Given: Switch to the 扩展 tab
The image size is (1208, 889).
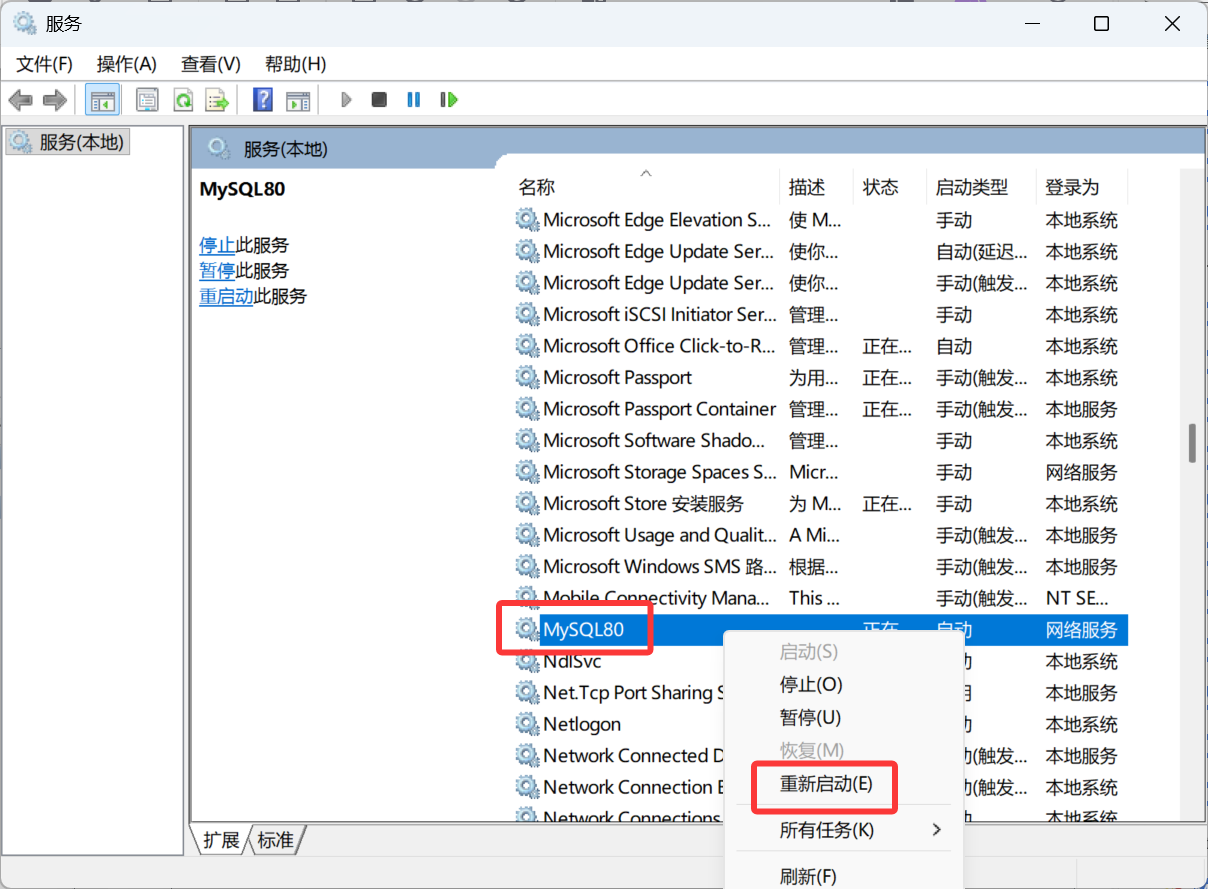Looking at the screenshot, I should (x=221, y=840).
